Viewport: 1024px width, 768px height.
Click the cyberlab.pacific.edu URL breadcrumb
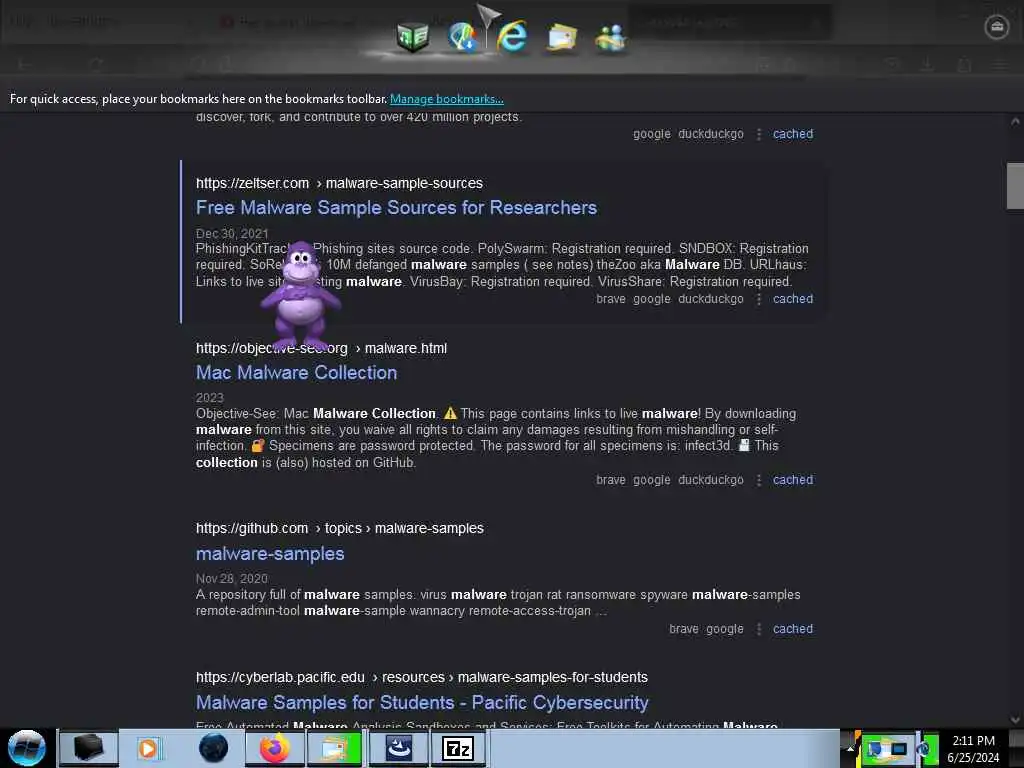tap(422, 678)
